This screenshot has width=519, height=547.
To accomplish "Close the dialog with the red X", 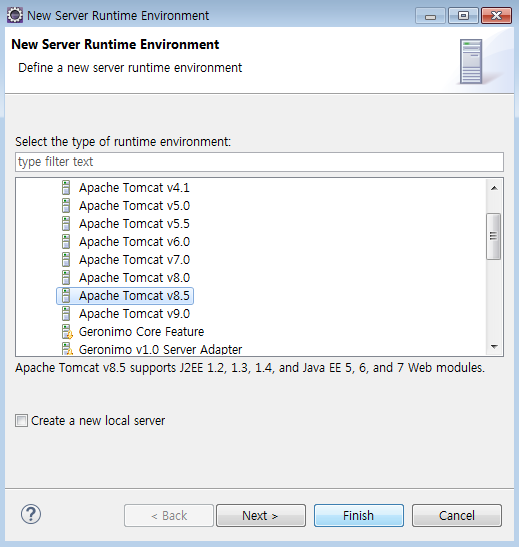I will point(496,16).
